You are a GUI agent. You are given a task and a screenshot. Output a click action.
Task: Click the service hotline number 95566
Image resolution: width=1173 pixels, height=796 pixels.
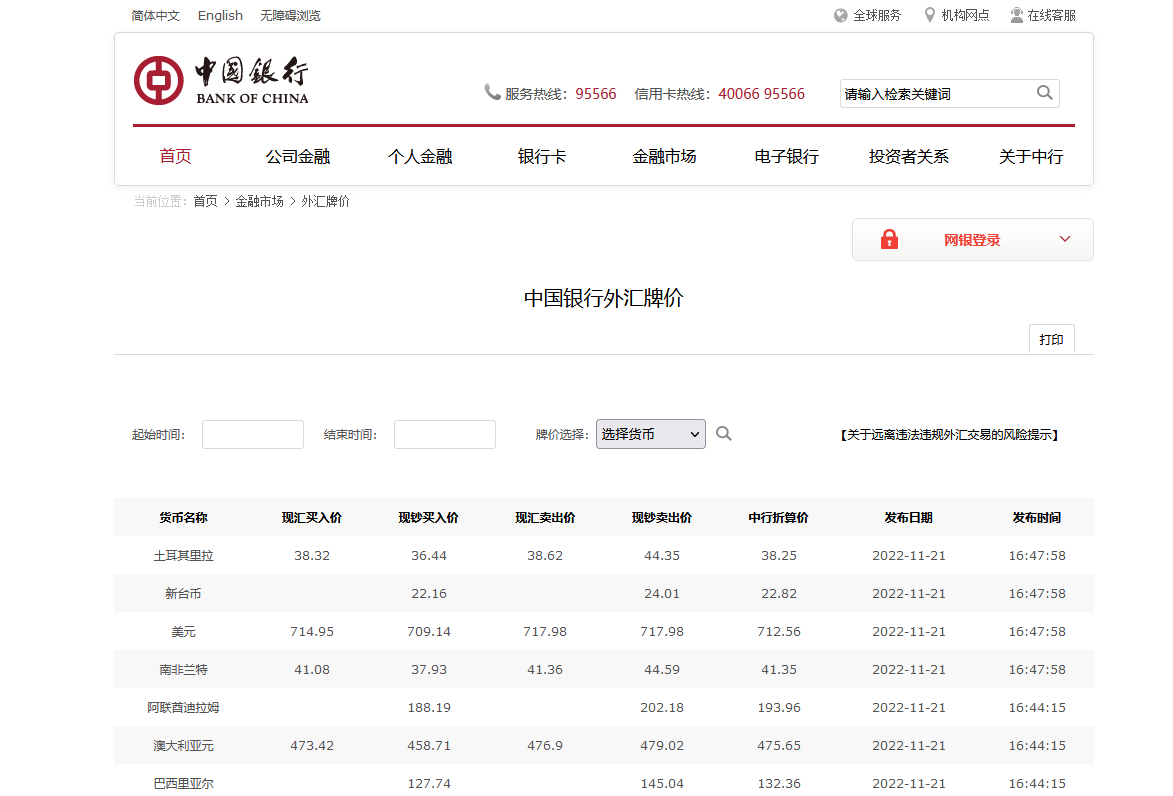coord(595,94)
